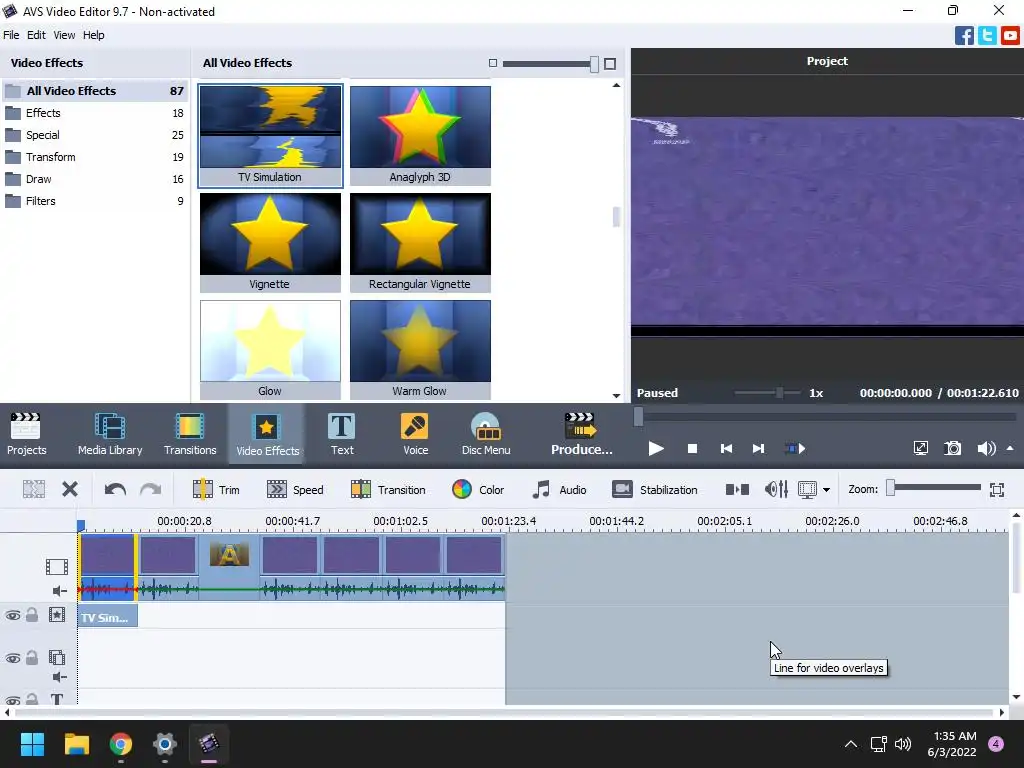The height and width of the screenshot is (768, 1024).
Task: Select All Video Effects category
Action: pyautogui.click(x=95, y=91)
